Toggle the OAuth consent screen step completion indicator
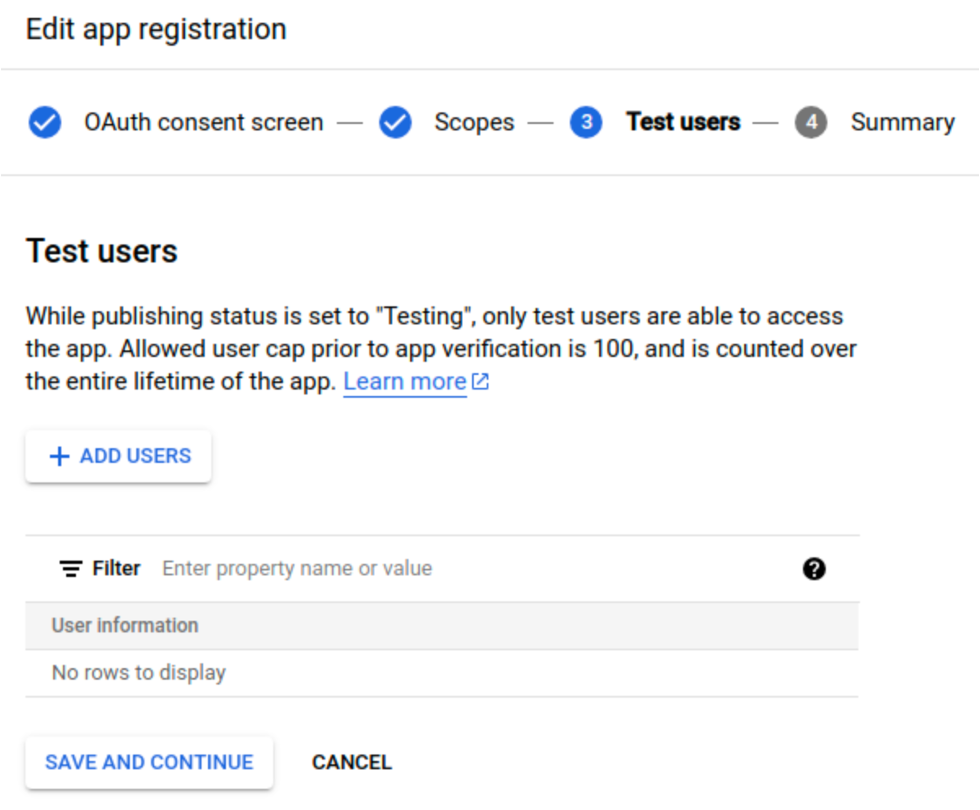980x810 pixels. coord(44,122)
